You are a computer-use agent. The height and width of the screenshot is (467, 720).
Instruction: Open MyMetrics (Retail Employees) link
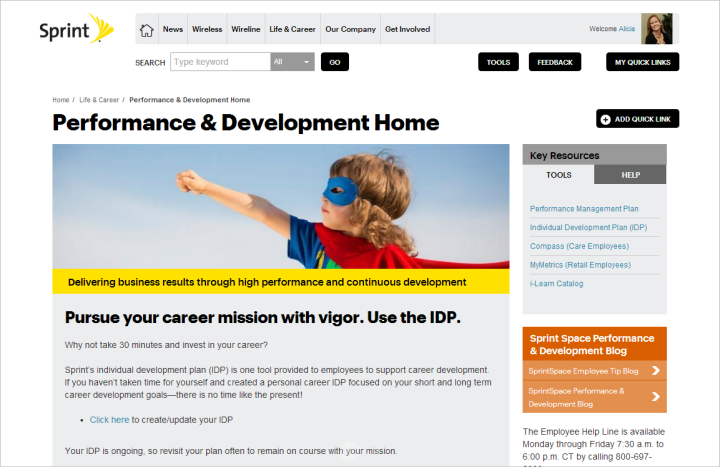coord(580,265)
